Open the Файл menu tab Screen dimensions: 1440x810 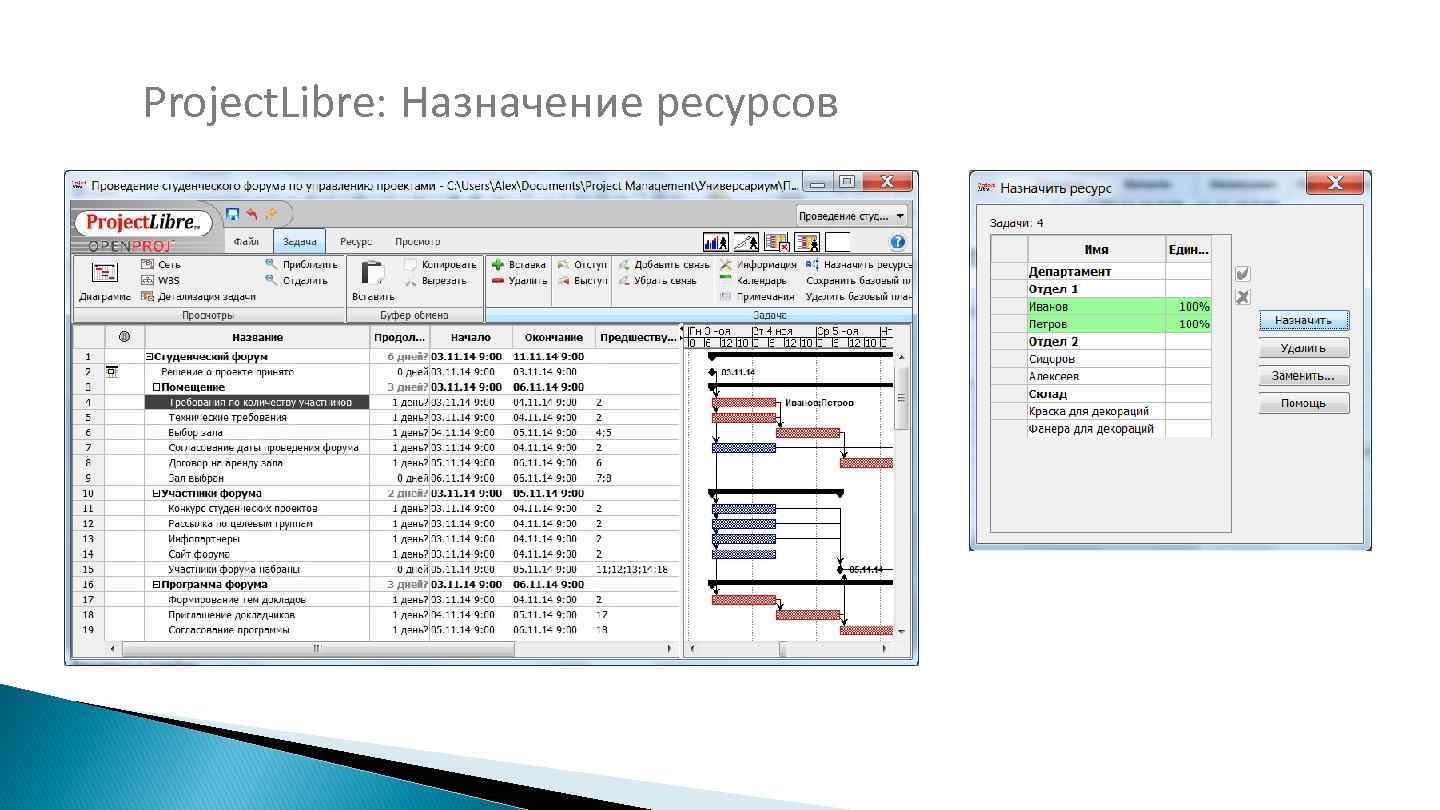[x=246, y=242]
